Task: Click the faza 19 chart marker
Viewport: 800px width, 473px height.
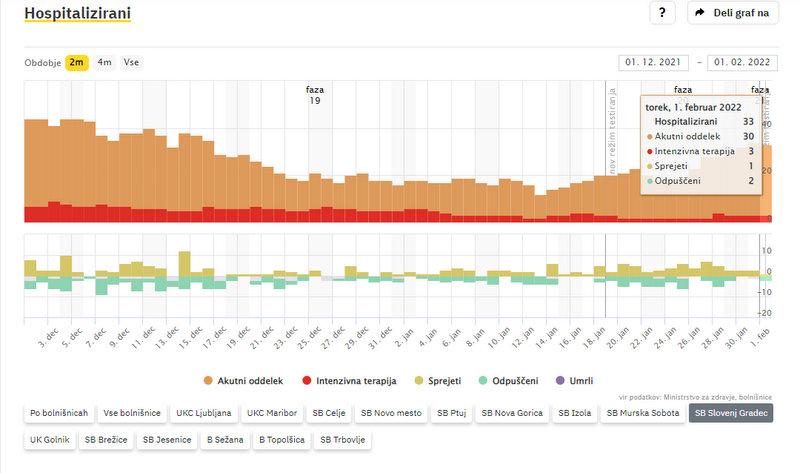Action: click(x=315, y=95)
